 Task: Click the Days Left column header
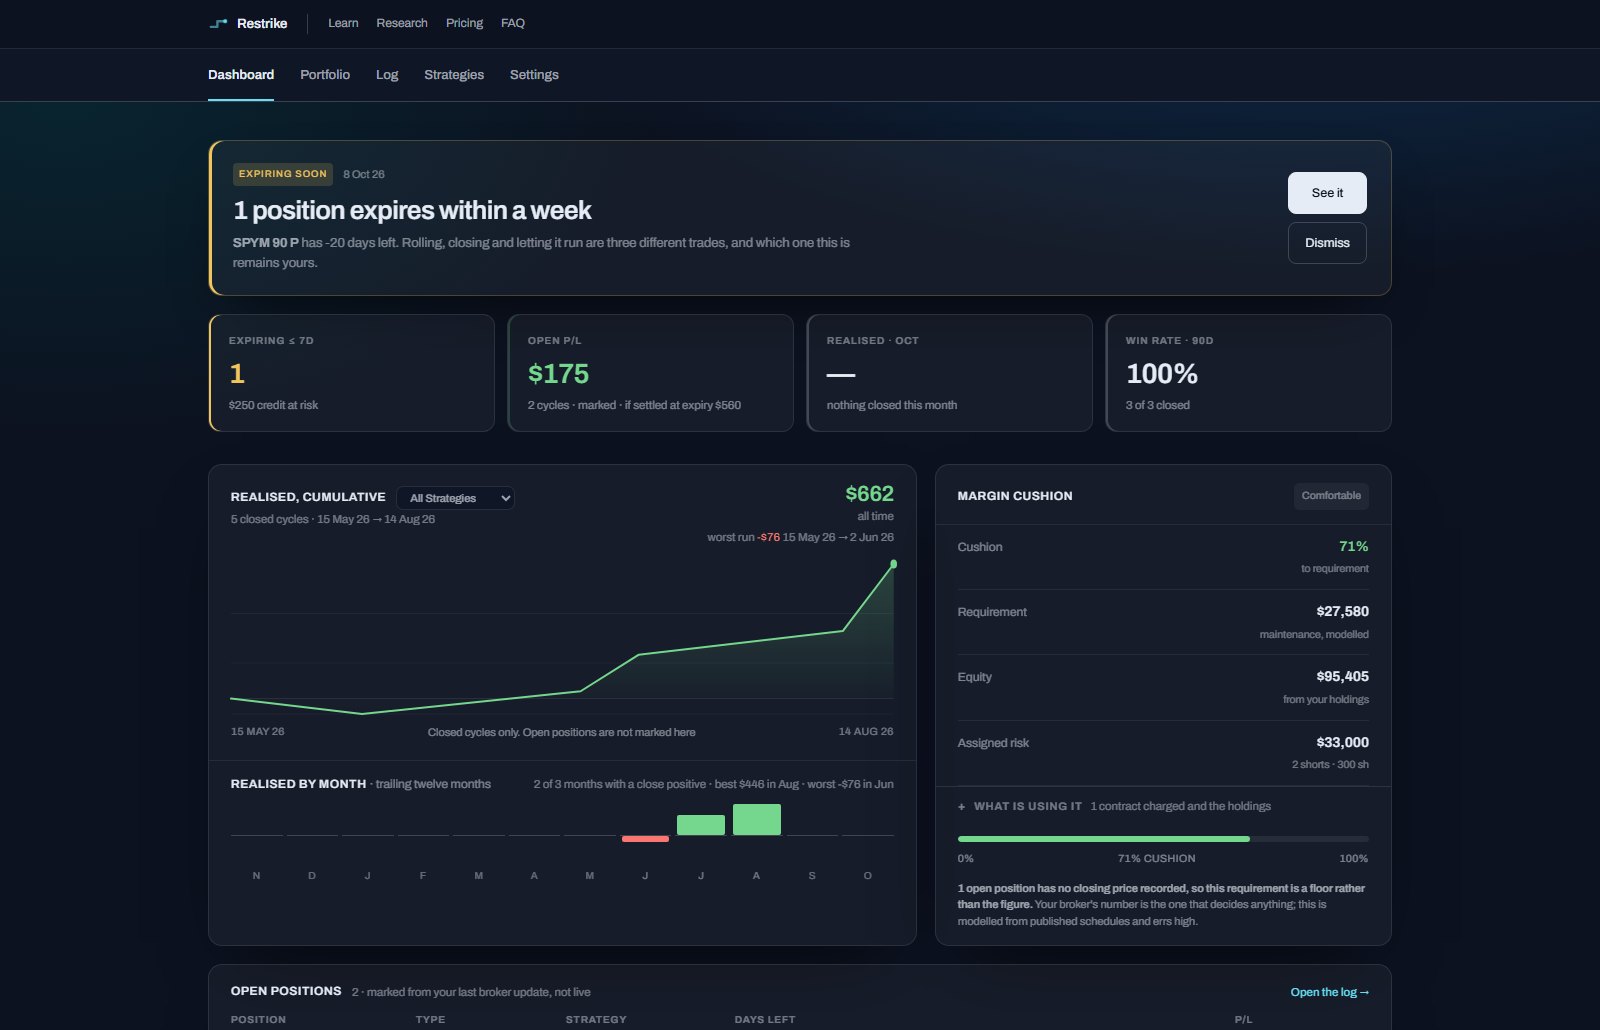click(x=765, y=1019)
